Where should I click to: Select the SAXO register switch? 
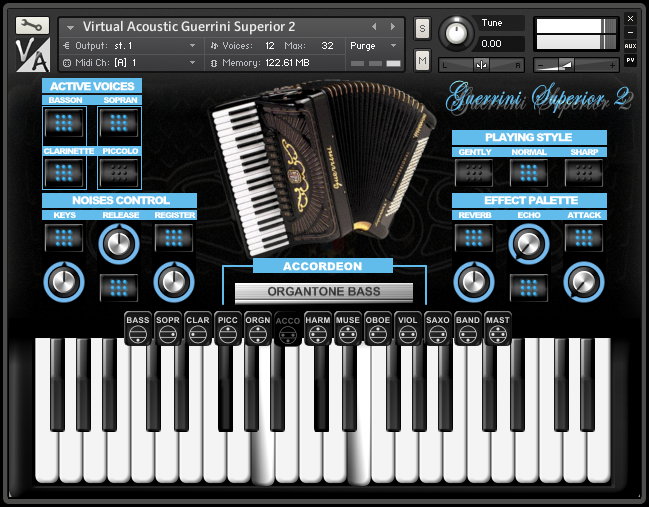(x=437, y=329)
